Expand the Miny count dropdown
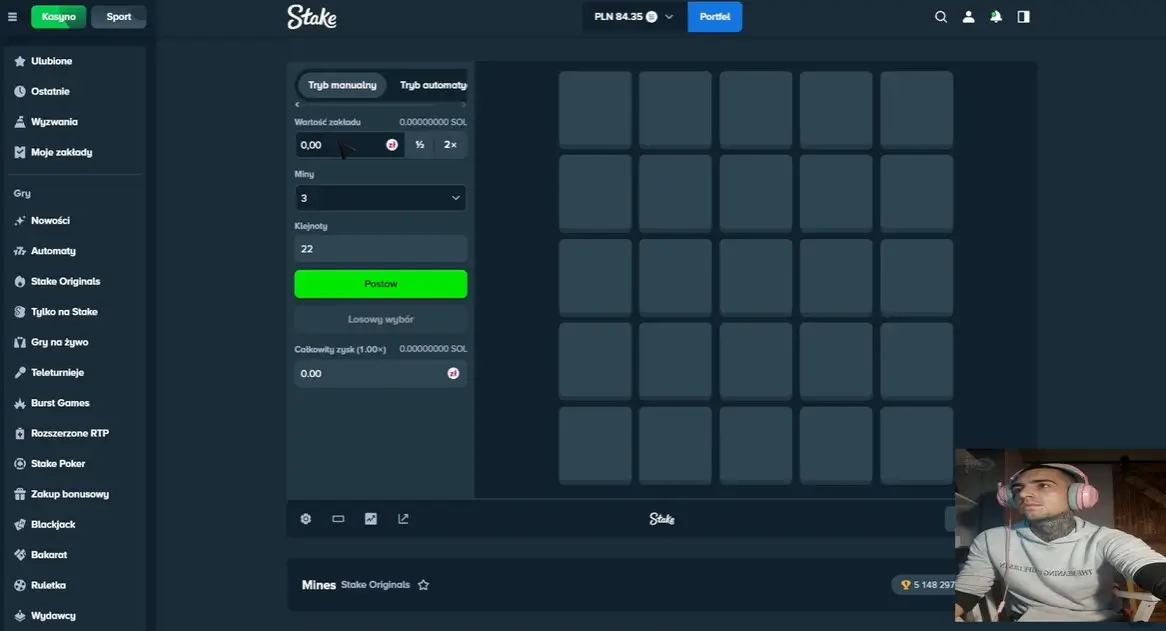Image resolution: width=1166 pixels, height=631 pixels. pos(381,198)
